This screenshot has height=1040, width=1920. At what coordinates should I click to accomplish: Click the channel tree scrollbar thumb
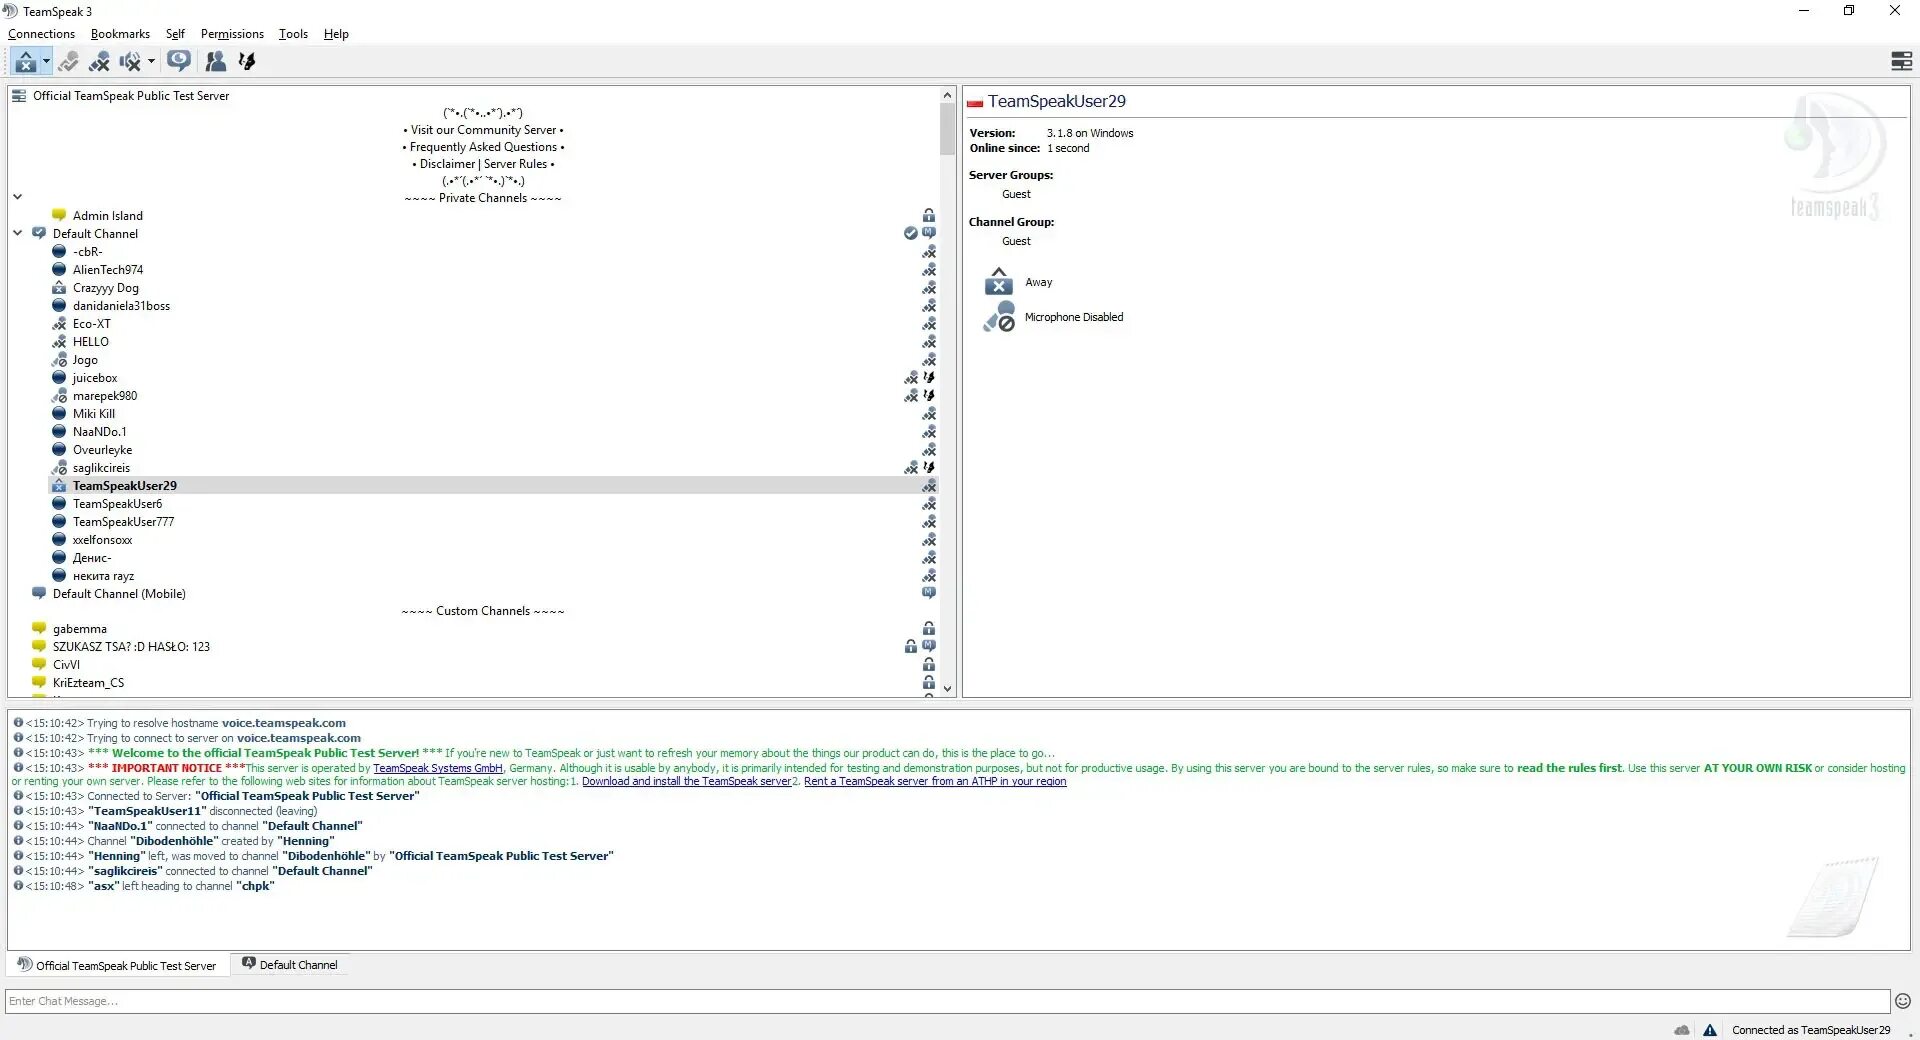(947, 129)
